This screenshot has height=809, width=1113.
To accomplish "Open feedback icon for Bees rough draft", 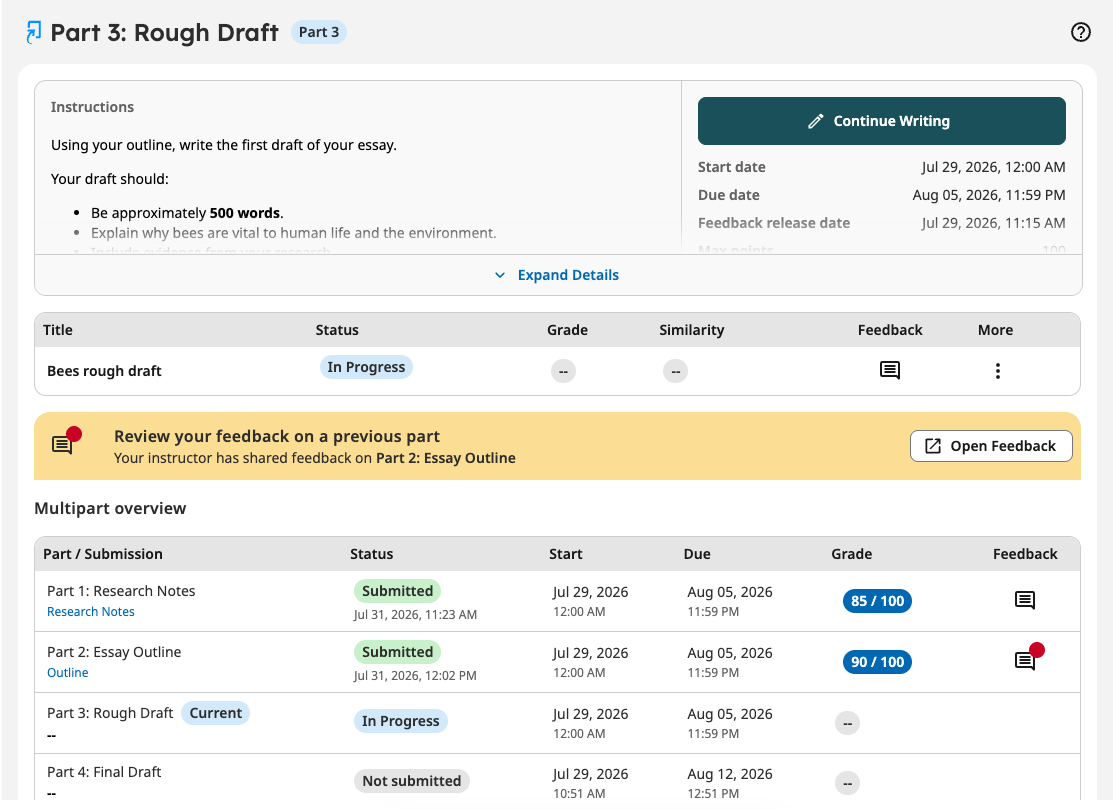I will point(889,370).
